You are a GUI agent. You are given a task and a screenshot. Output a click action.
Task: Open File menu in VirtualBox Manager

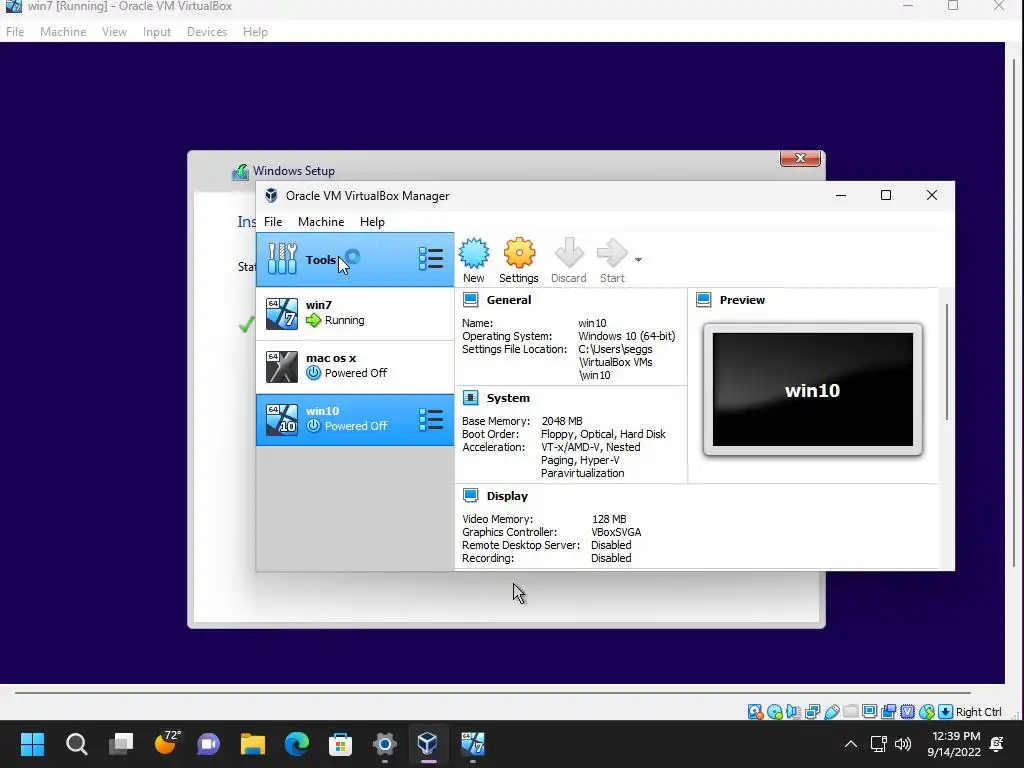(x=273, y=222)
